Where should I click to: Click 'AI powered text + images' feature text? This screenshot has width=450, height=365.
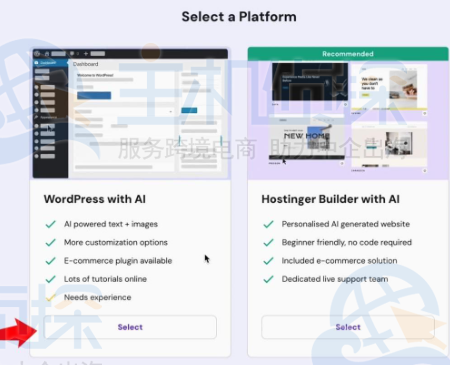[x=111, y=224]
